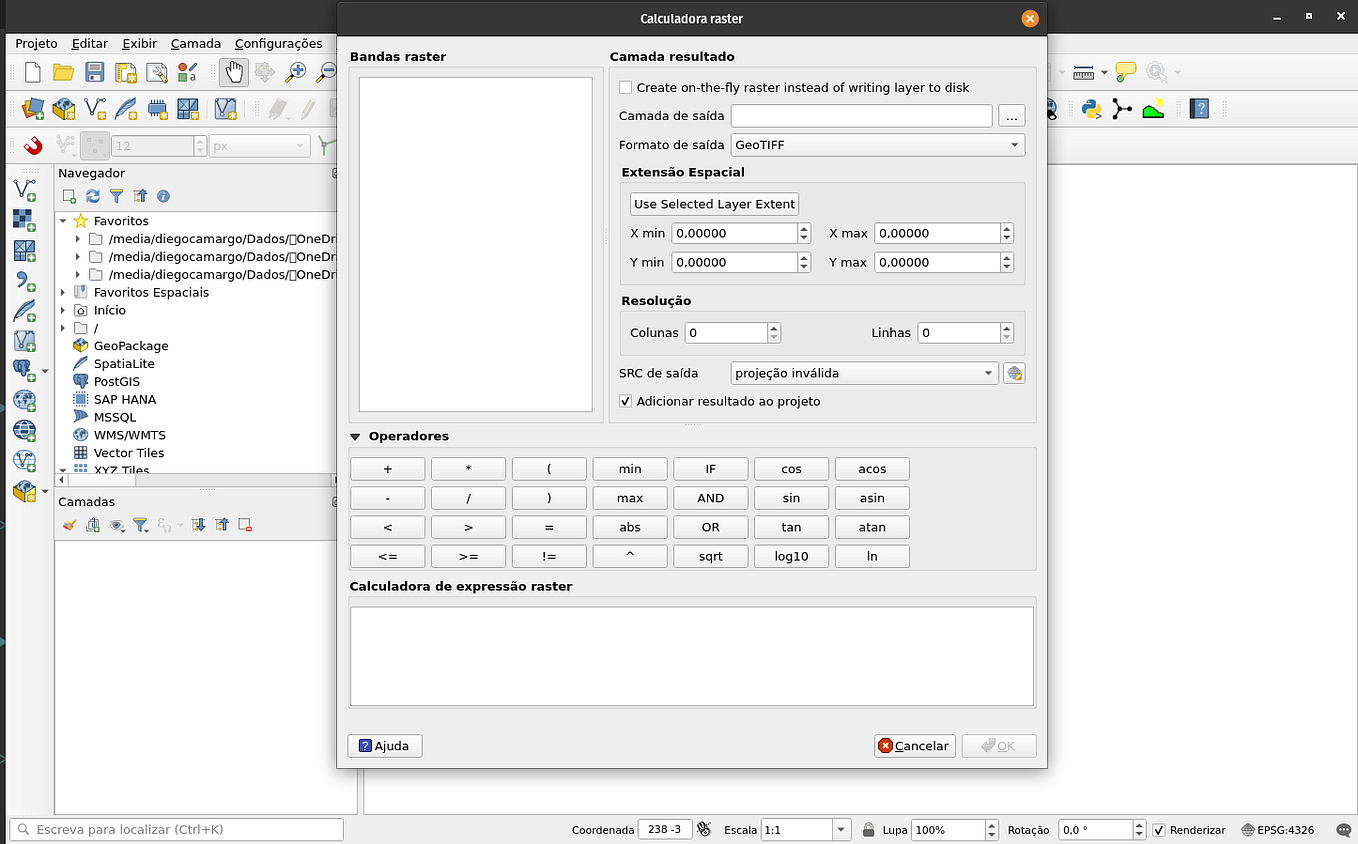This screenshot has width=1358, height=844.
Task: Click the New Project blank page icon
Action: [33, 72]
